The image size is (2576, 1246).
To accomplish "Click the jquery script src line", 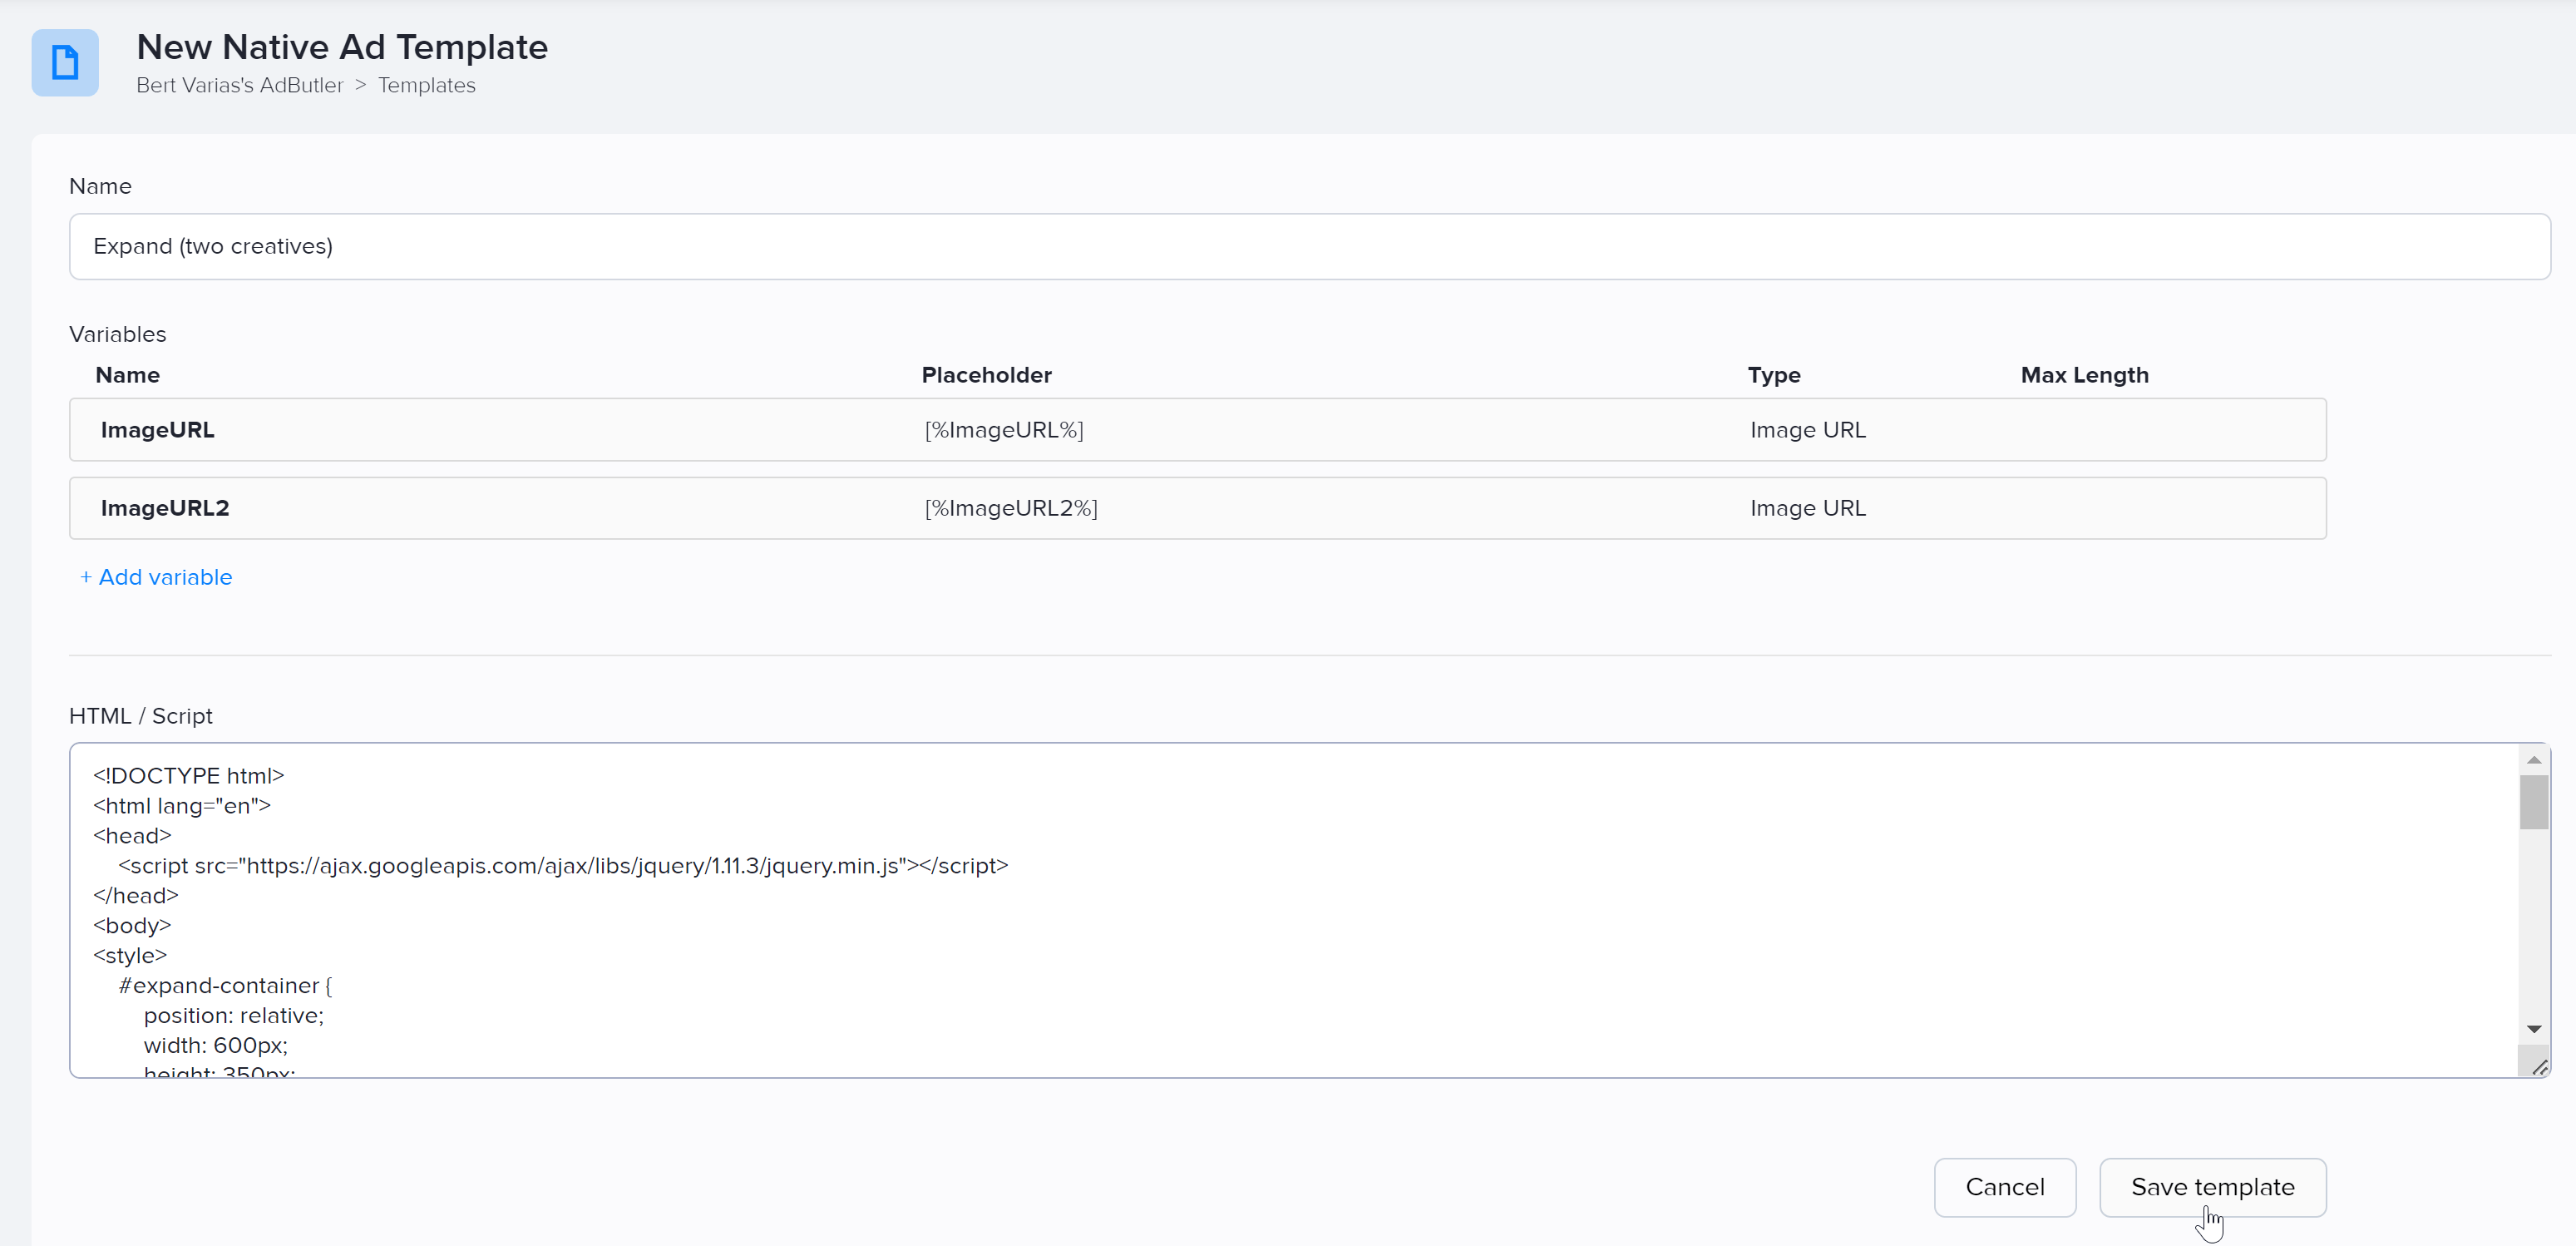I will (562, 866).
